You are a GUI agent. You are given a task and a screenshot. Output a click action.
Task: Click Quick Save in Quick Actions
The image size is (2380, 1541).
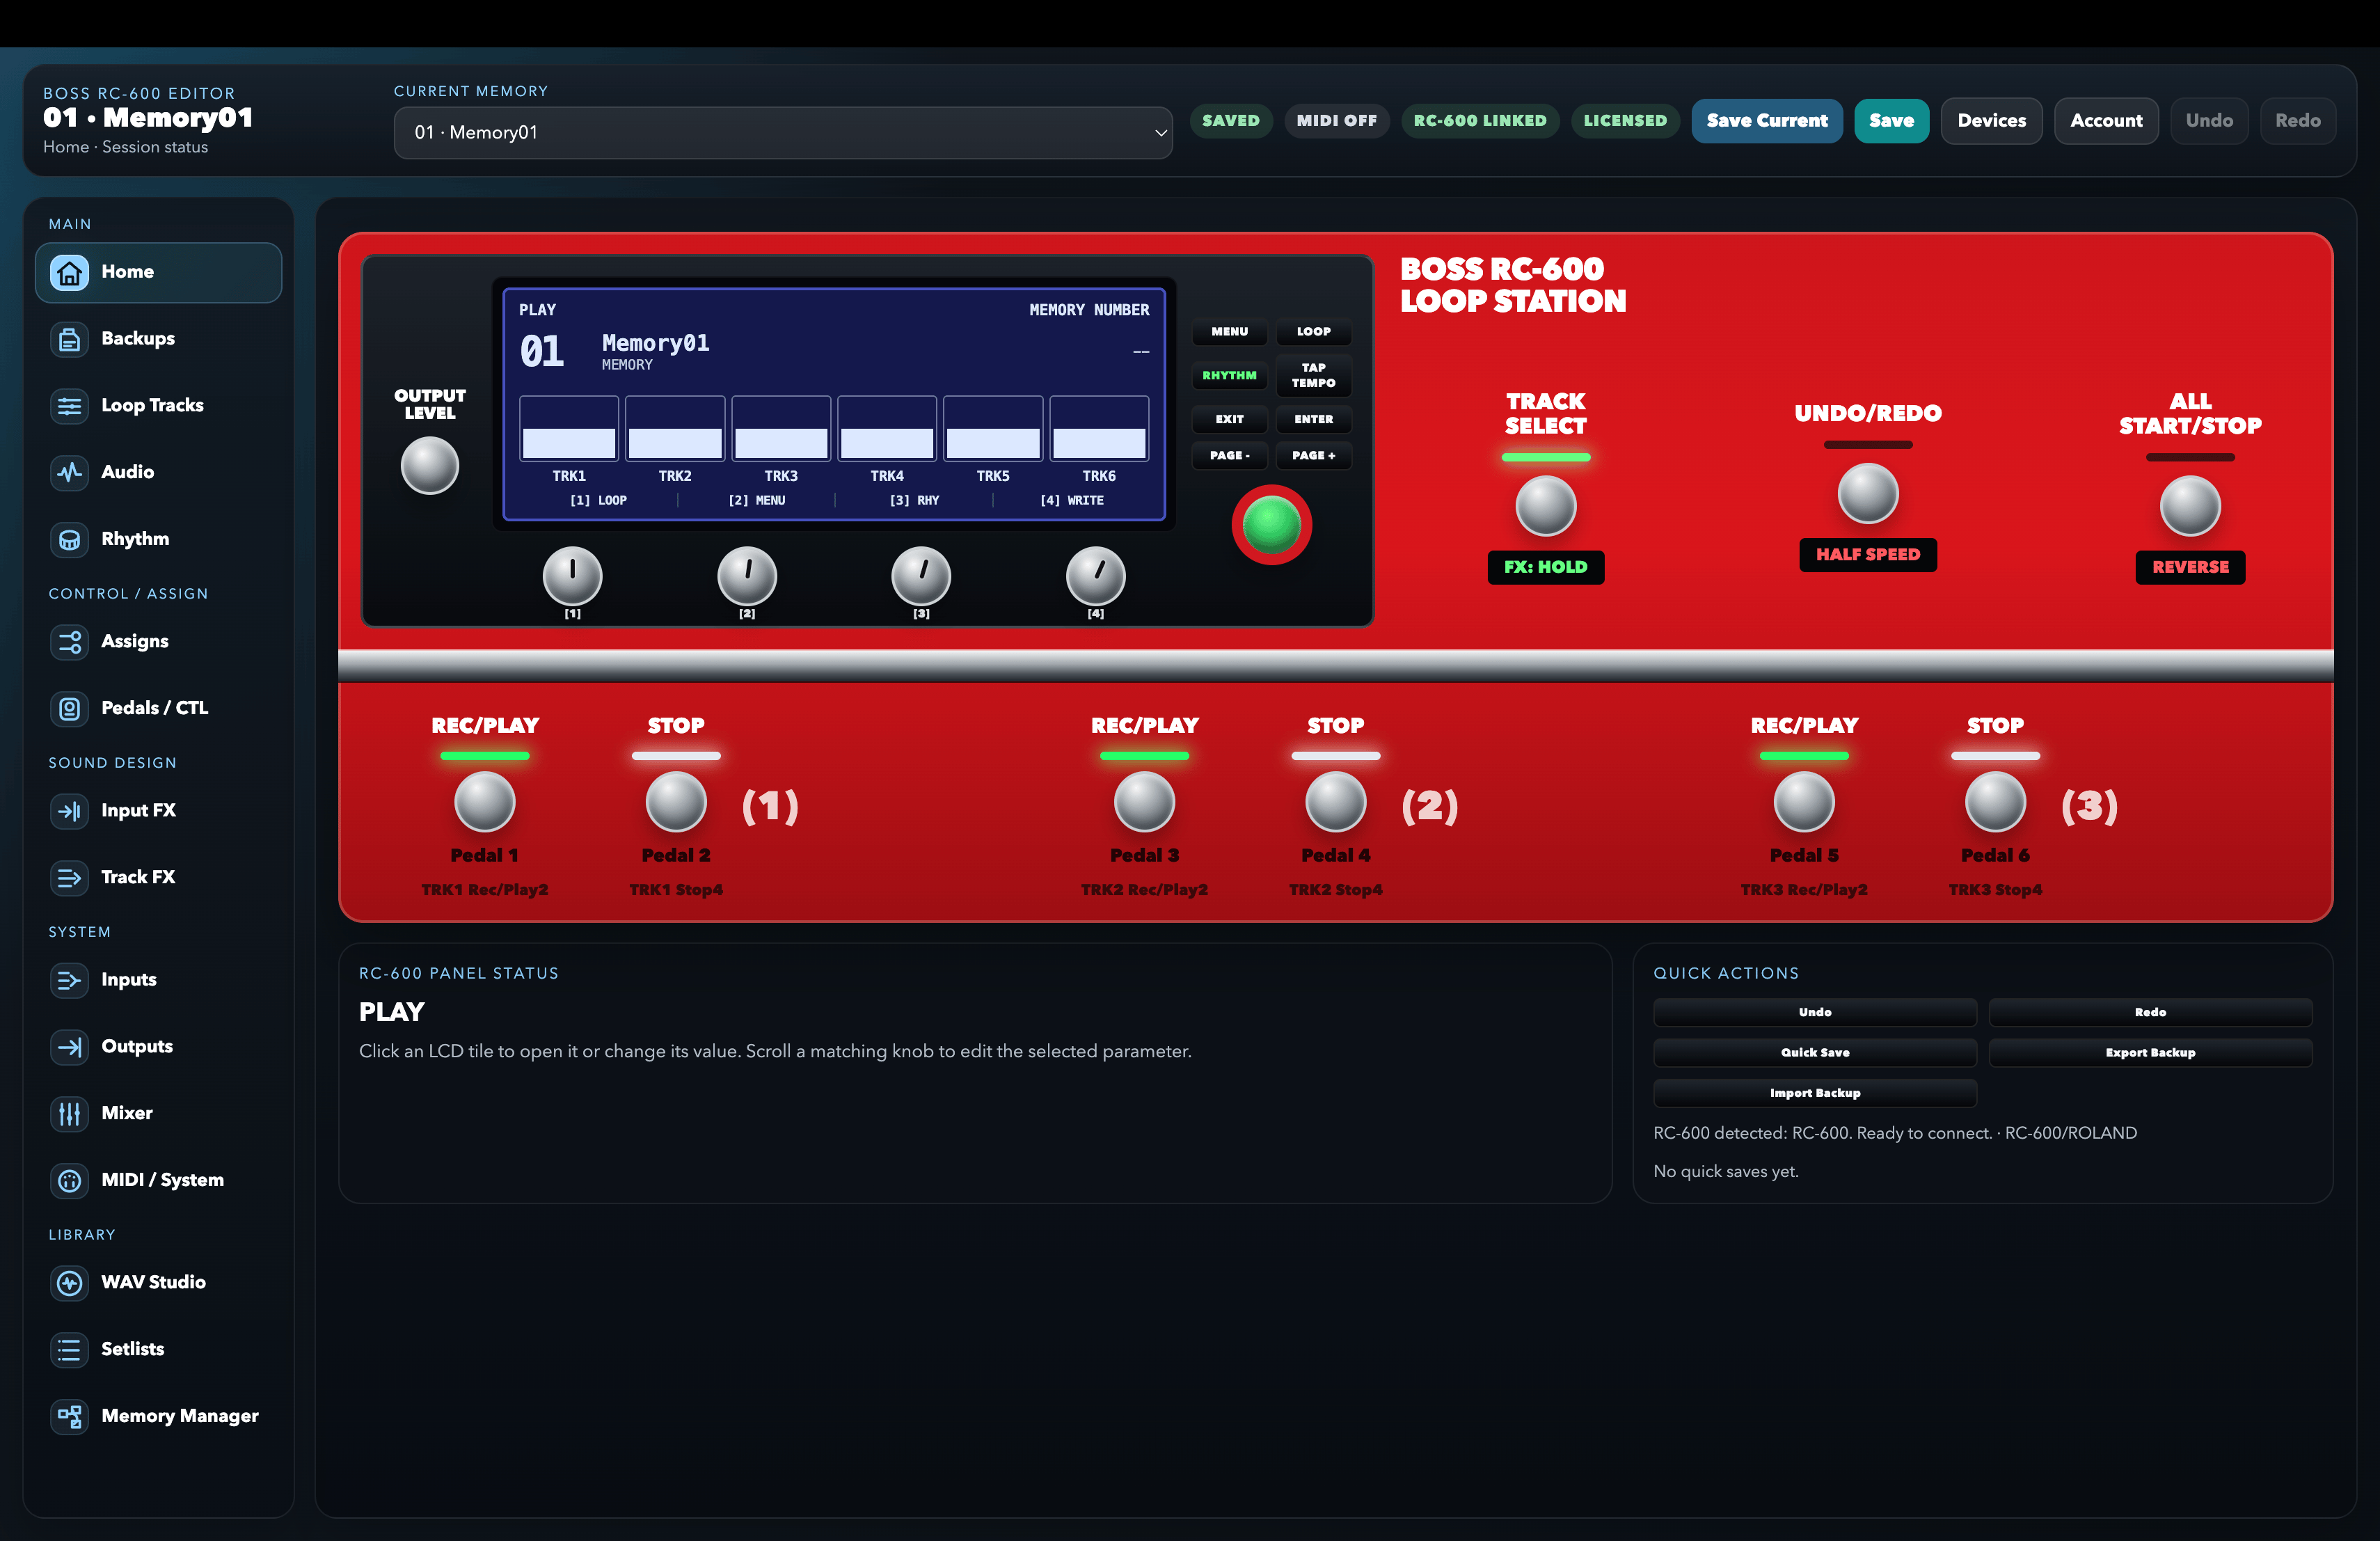1814,1052
